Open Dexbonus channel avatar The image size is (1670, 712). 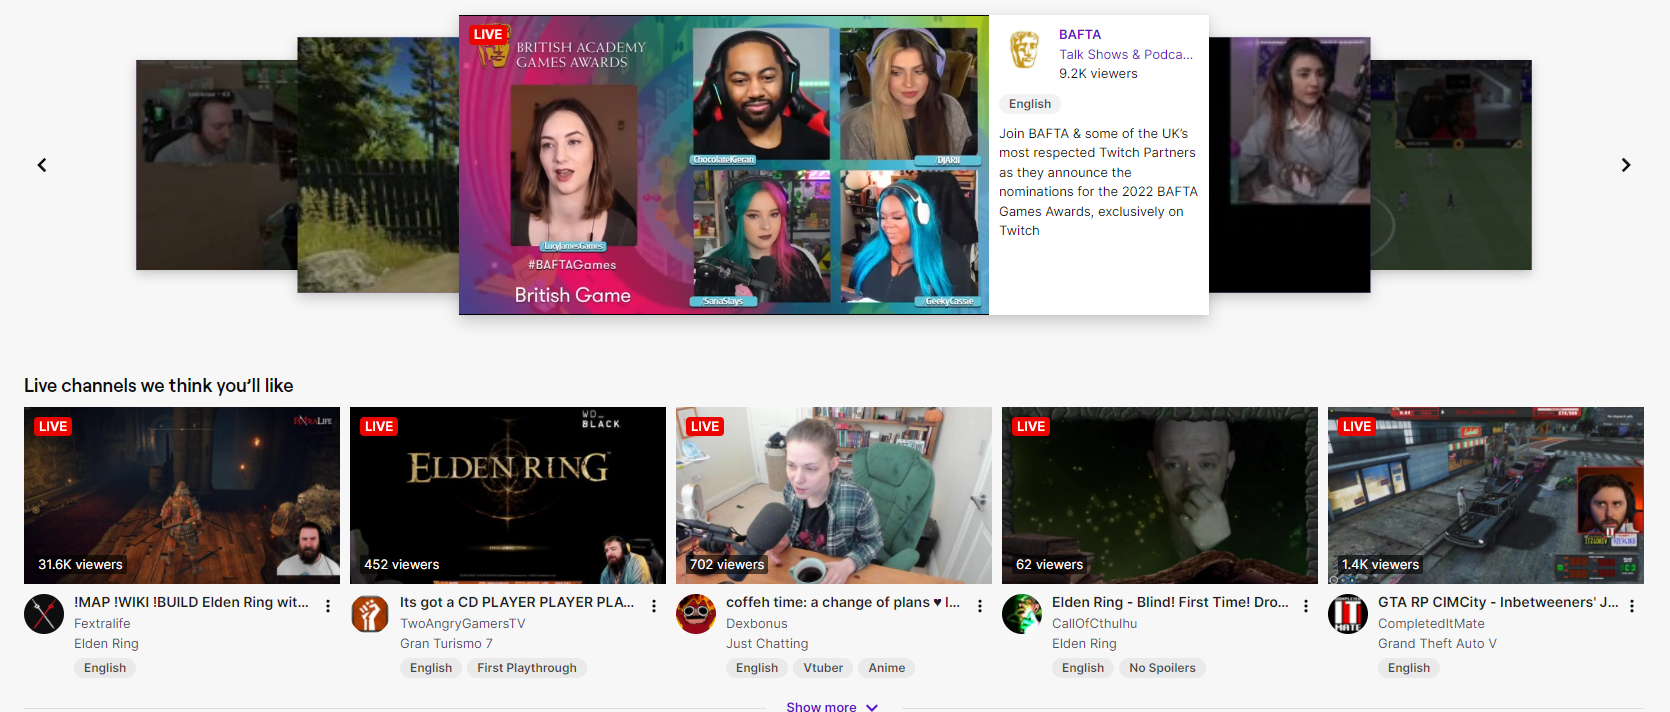click(x=696, y=614)
